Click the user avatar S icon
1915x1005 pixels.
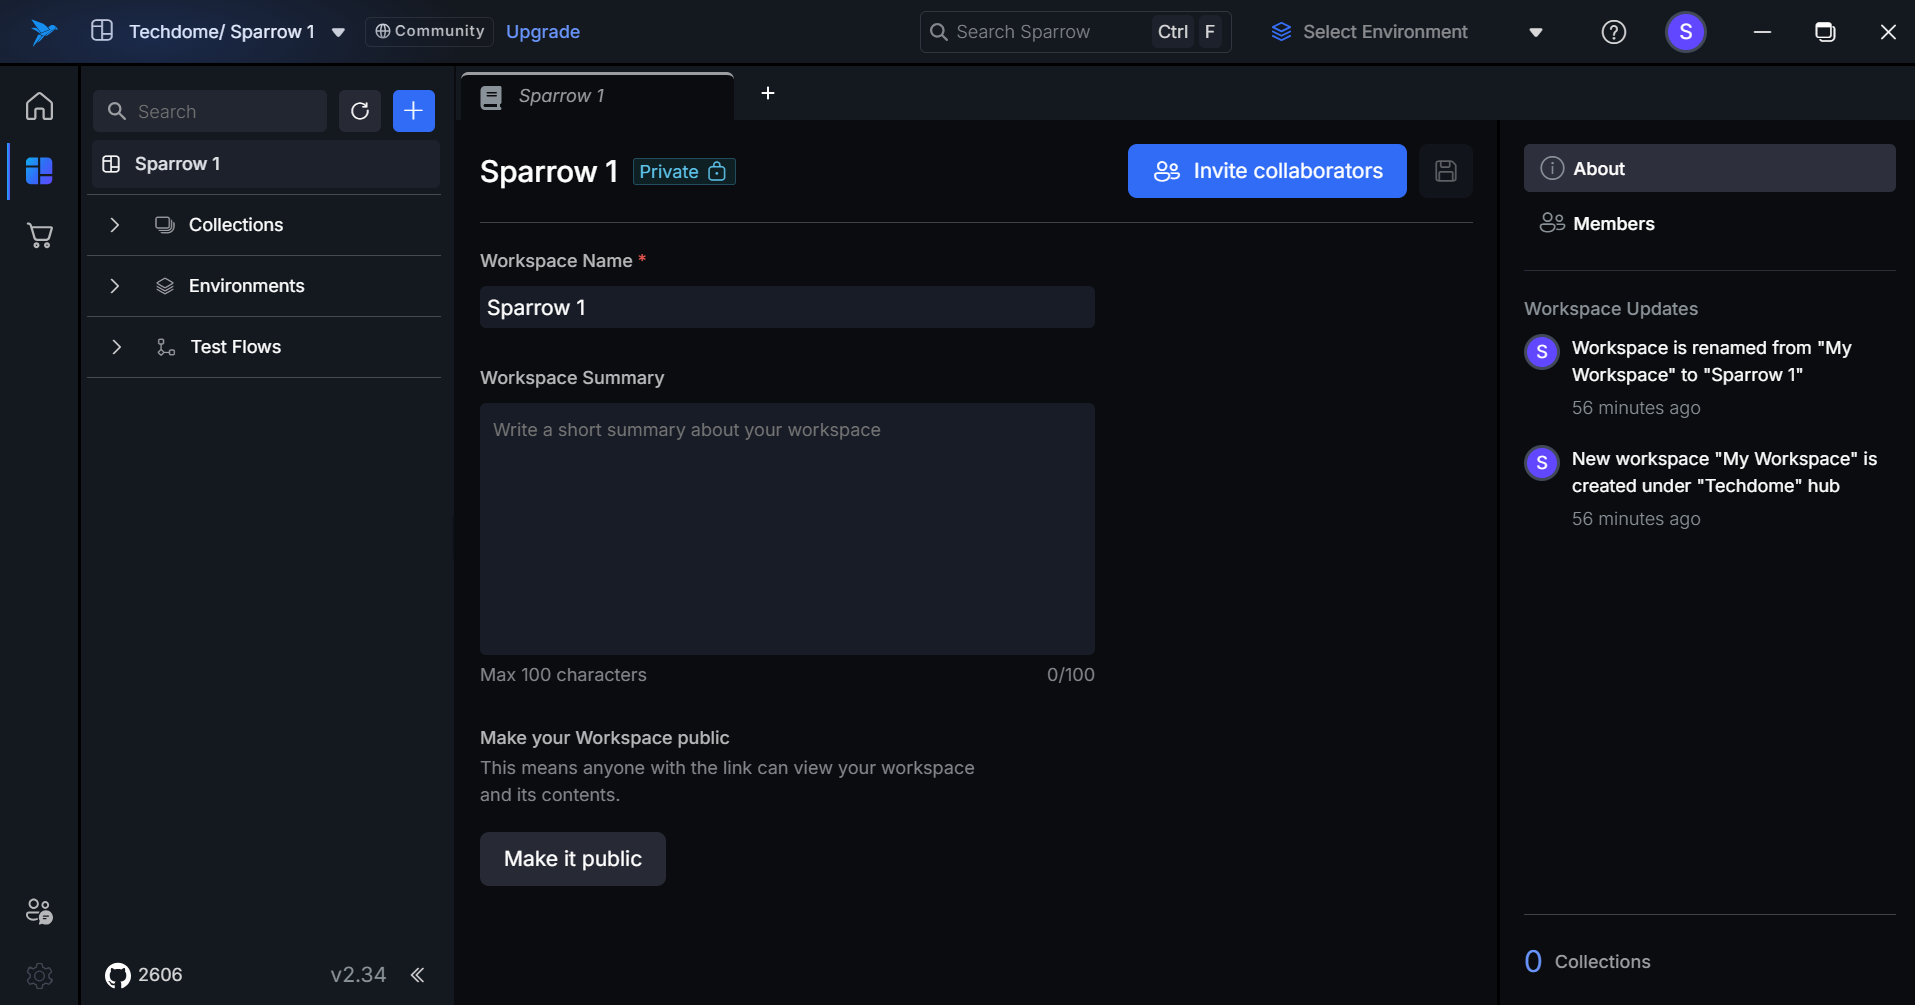1685,32
